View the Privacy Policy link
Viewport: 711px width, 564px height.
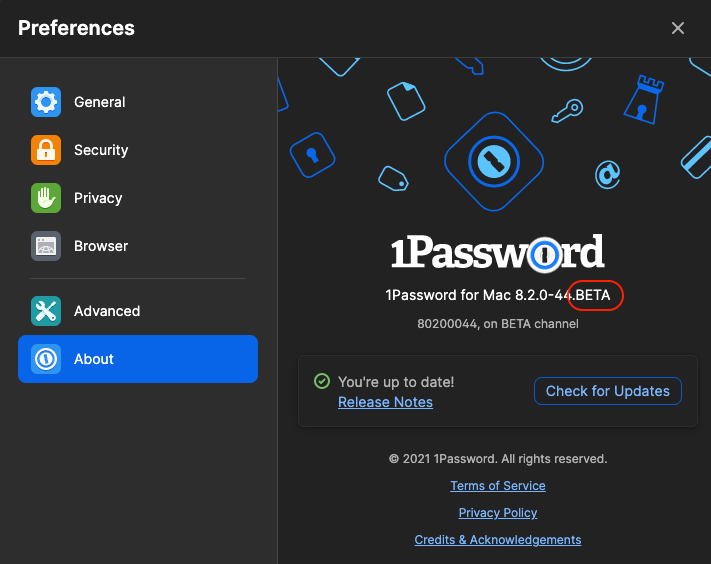pos(497,513)
